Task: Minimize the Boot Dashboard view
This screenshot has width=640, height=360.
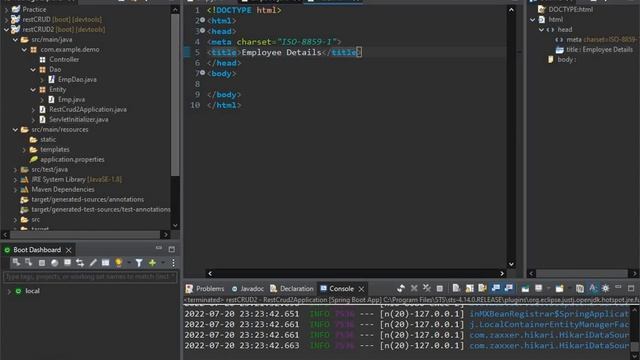Action: 159,249
